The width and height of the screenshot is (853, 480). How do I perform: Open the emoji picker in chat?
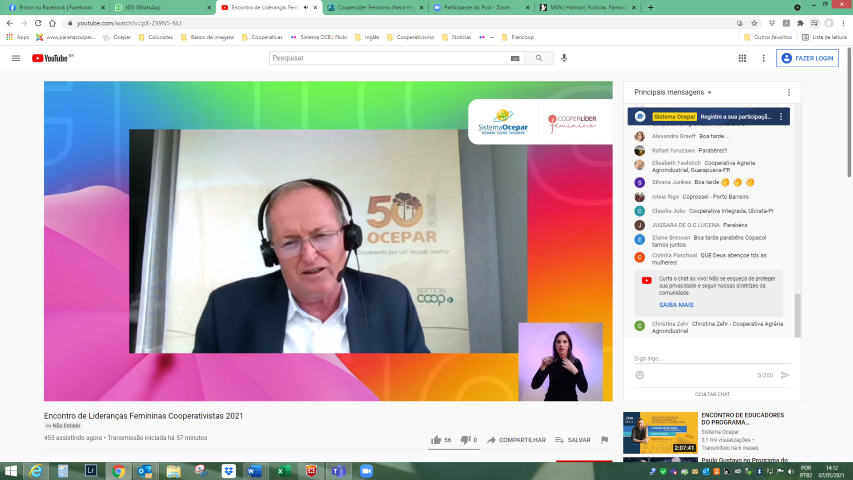(x=640, y=375)
